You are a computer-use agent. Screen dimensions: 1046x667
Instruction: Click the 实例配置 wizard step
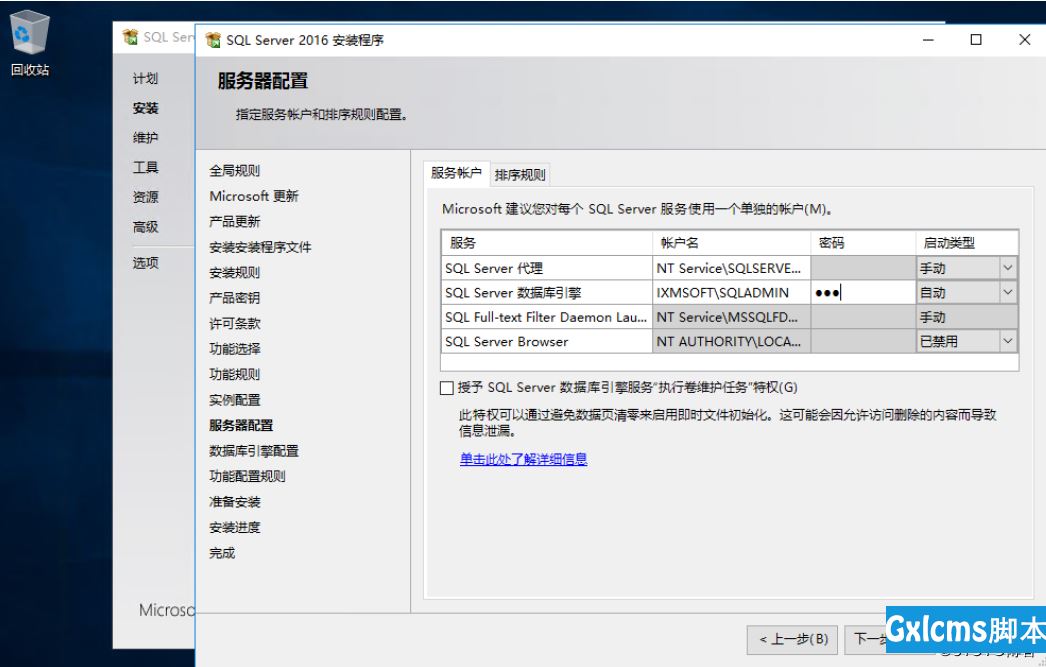click(234, 400)
